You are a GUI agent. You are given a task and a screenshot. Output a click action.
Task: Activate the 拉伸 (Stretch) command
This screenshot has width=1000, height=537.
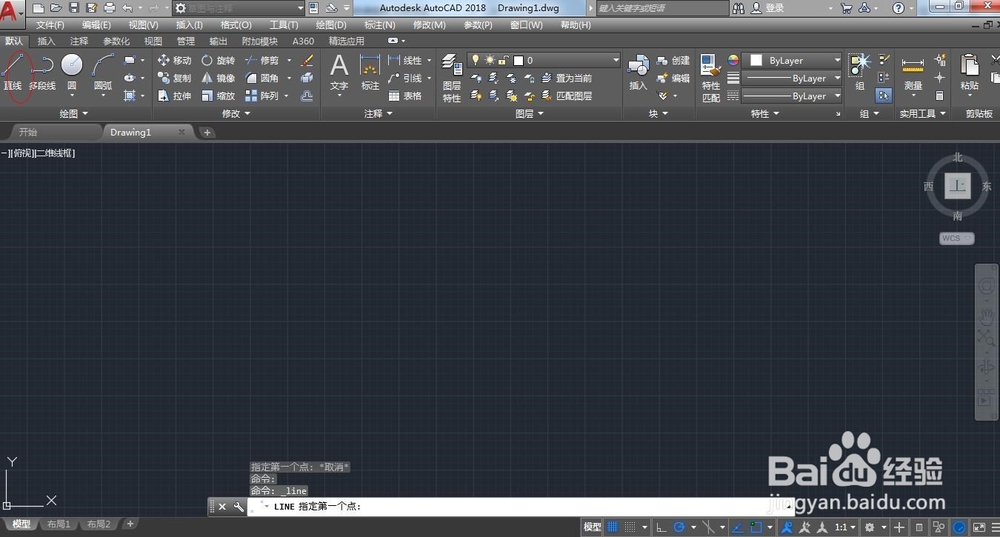(x=174, y=96)
